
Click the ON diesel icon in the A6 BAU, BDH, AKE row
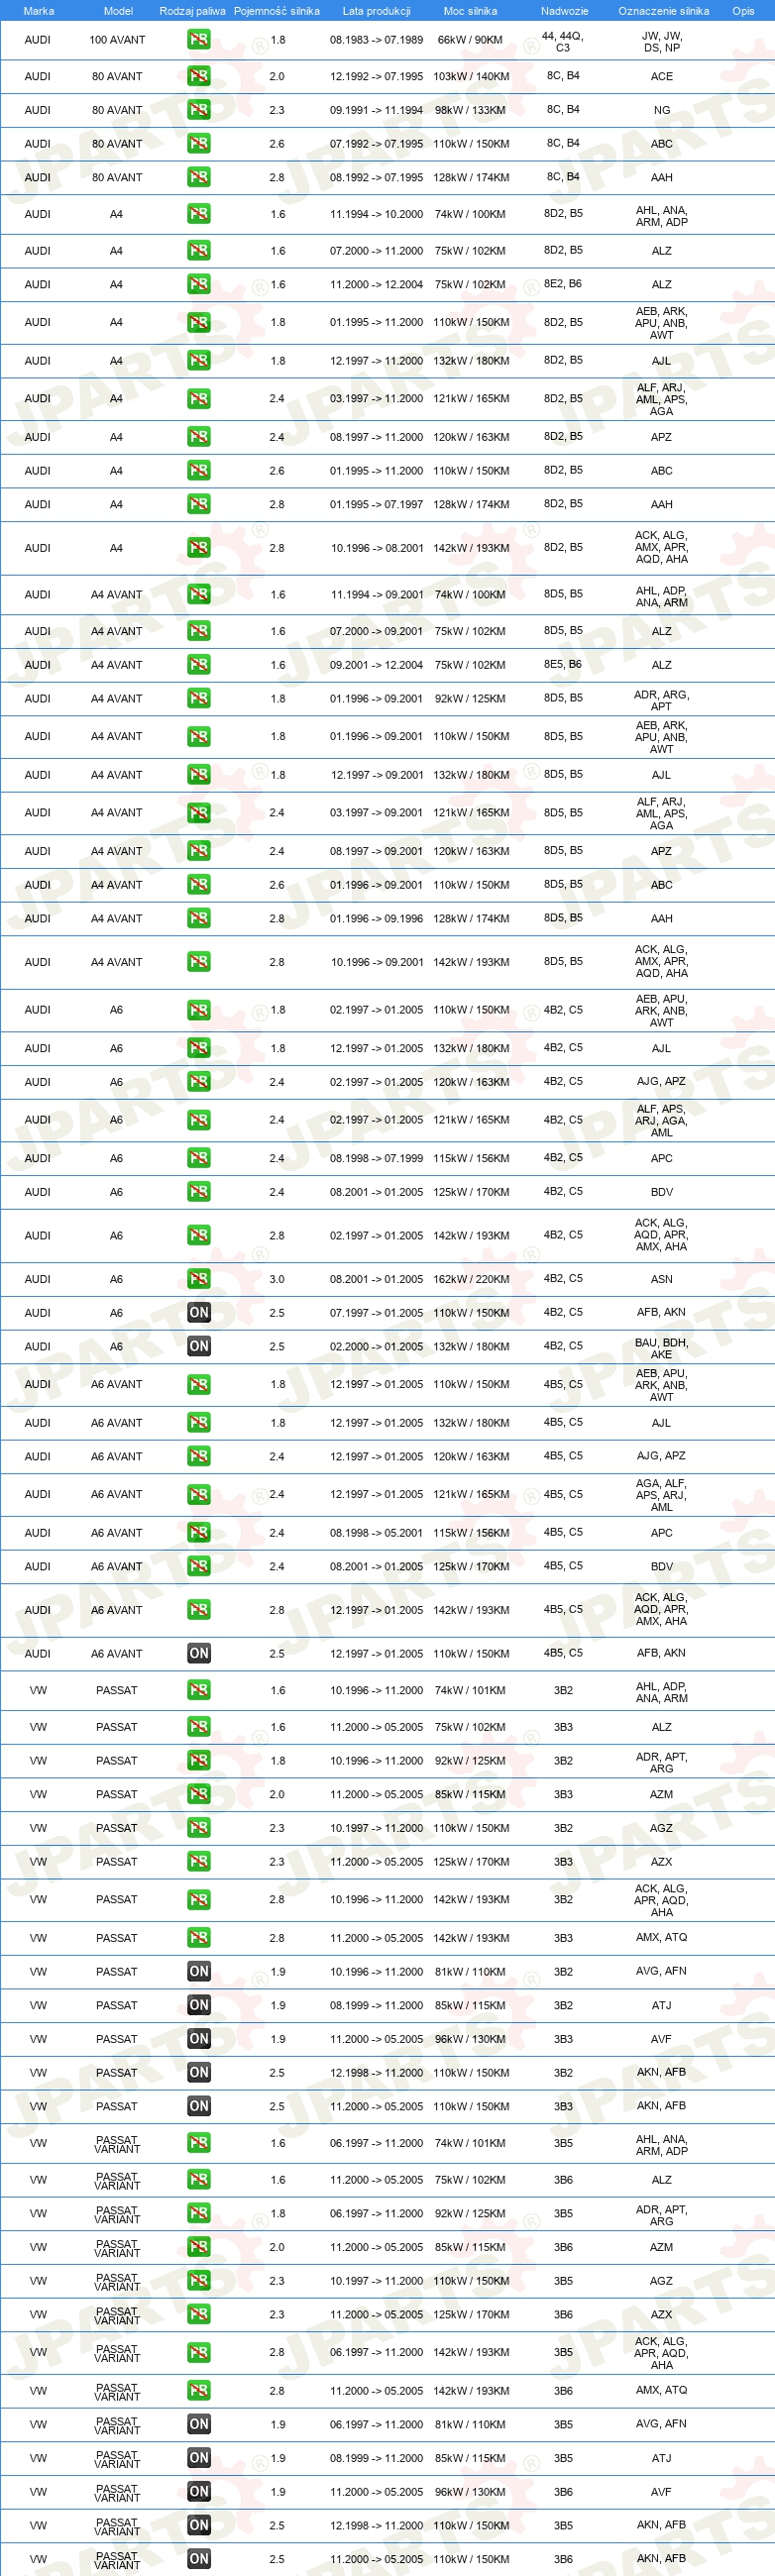point(199,1346)
